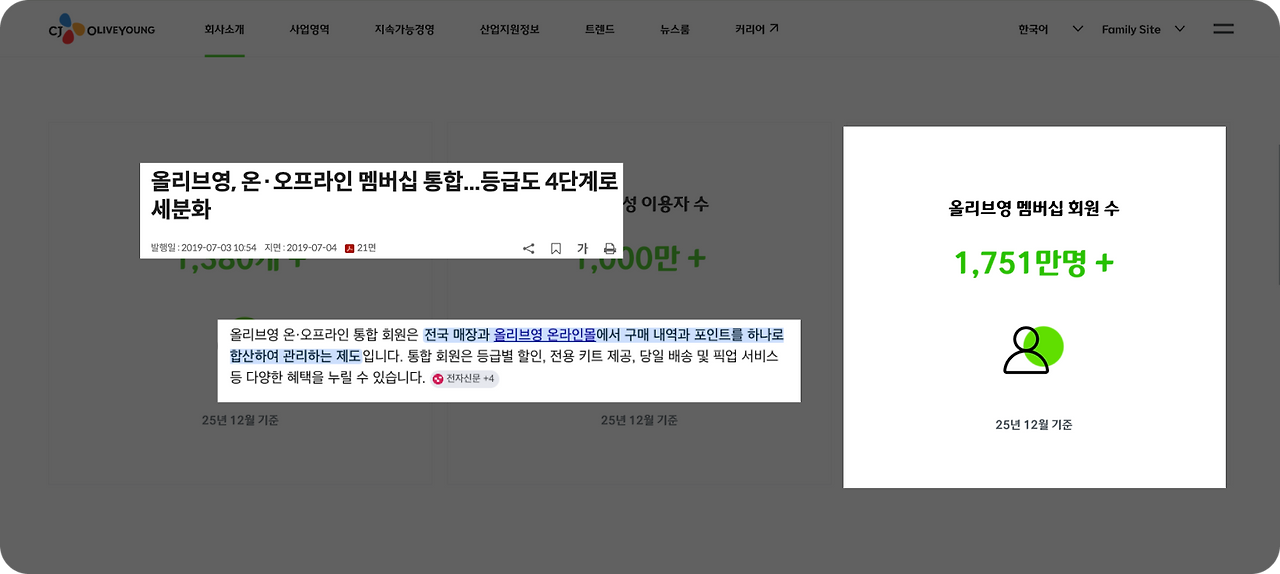This screenshot has height=574, width=1280.
Task: Click the 지면 : 2019-07-04 text
Action: [x=300, y=248]
